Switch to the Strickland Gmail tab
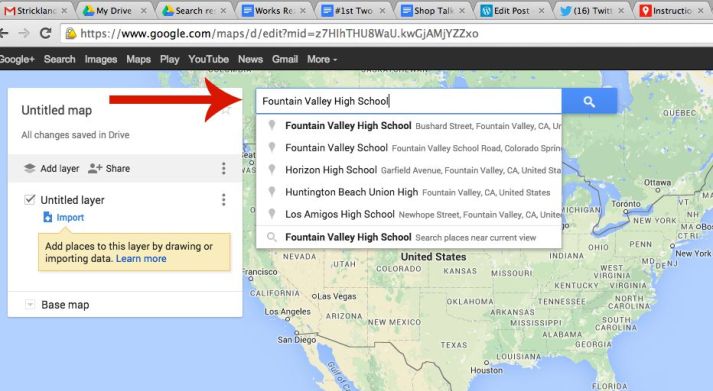Viewport: 713px width, 391px height. [36, 10]
